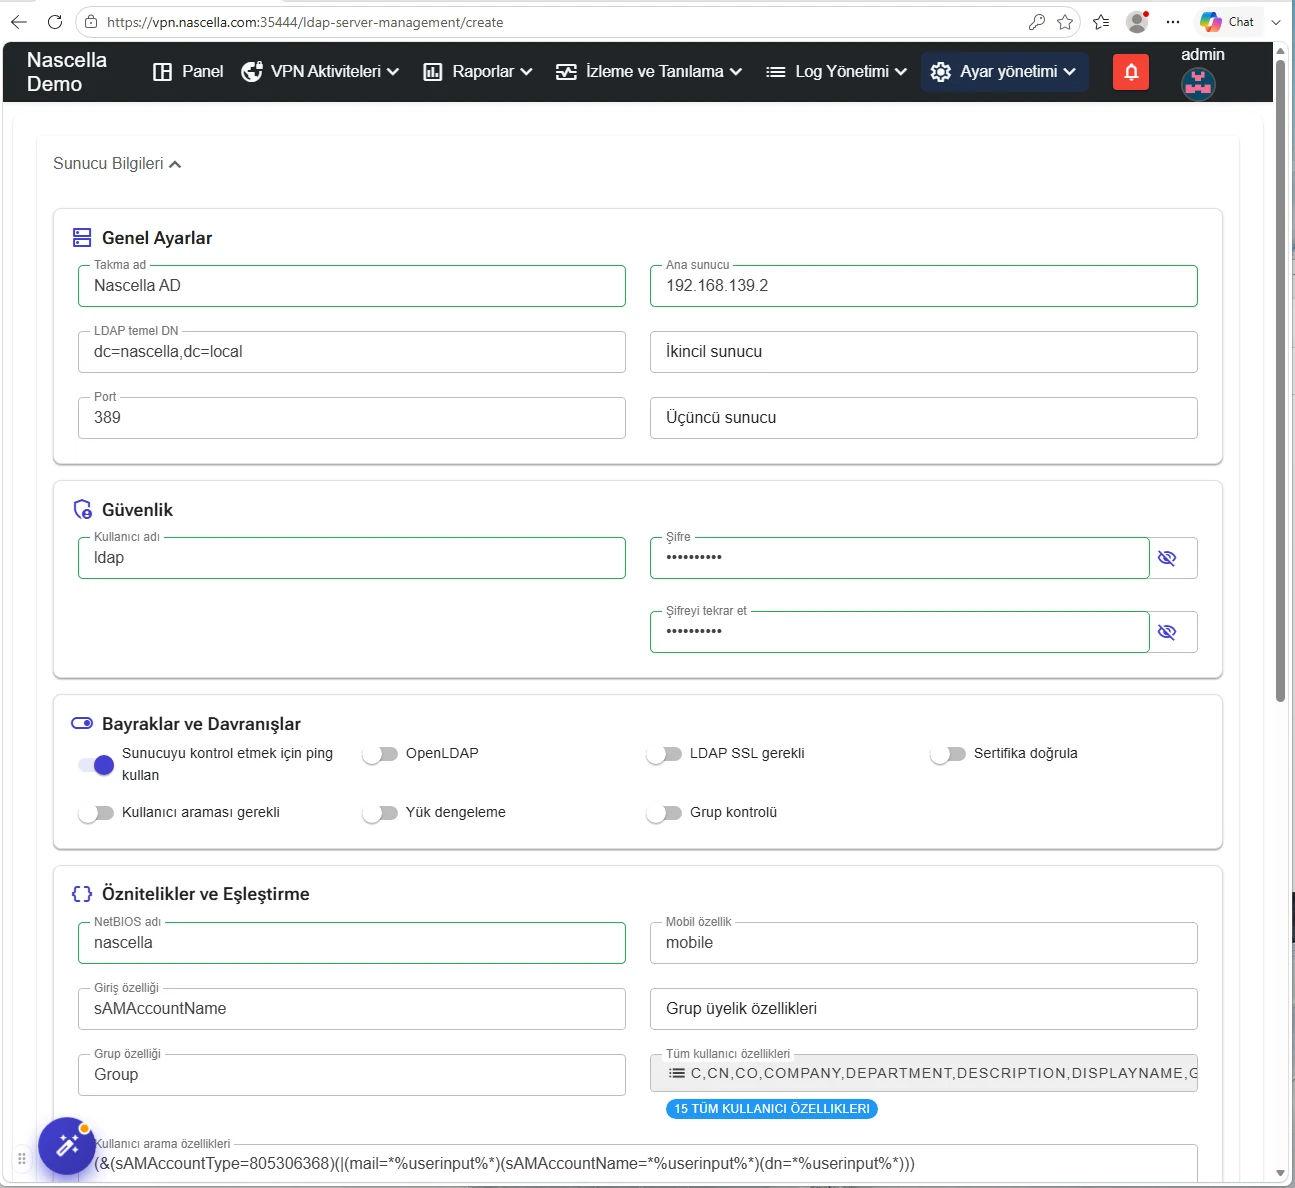Open browser profile icon

coord(1137,22)
